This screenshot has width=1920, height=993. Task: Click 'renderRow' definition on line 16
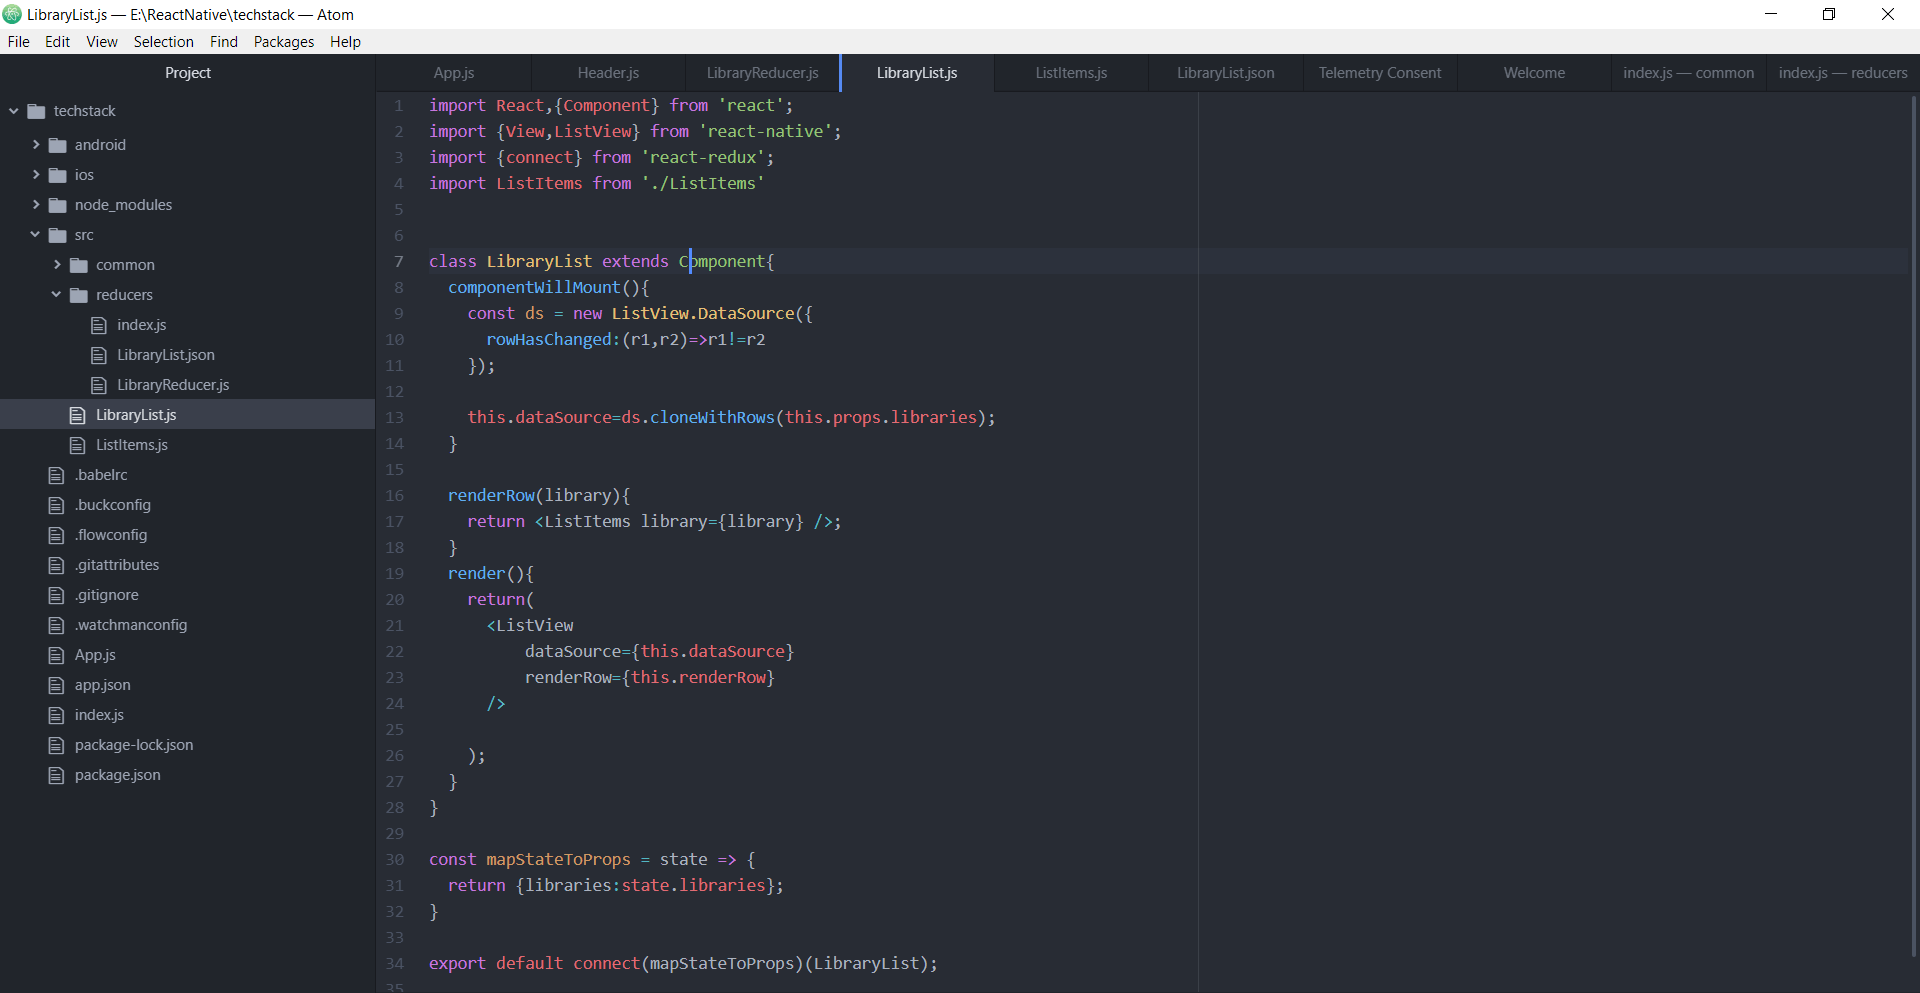491,496
